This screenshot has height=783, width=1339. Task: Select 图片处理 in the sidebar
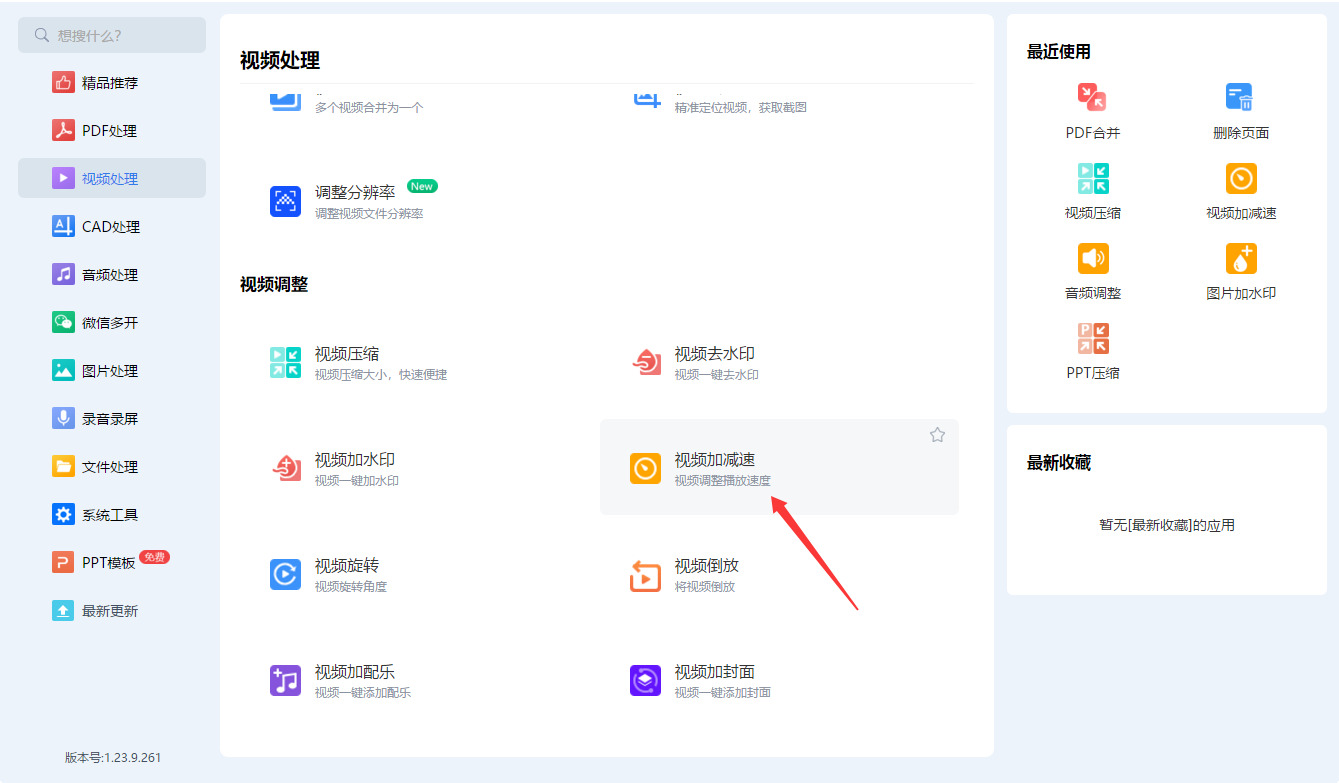click(x=112, y=371)
